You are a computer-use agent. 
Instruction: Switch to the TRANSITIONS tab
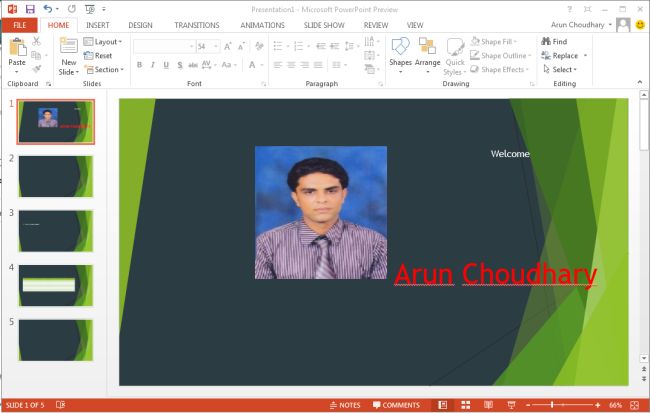[196, 25]
